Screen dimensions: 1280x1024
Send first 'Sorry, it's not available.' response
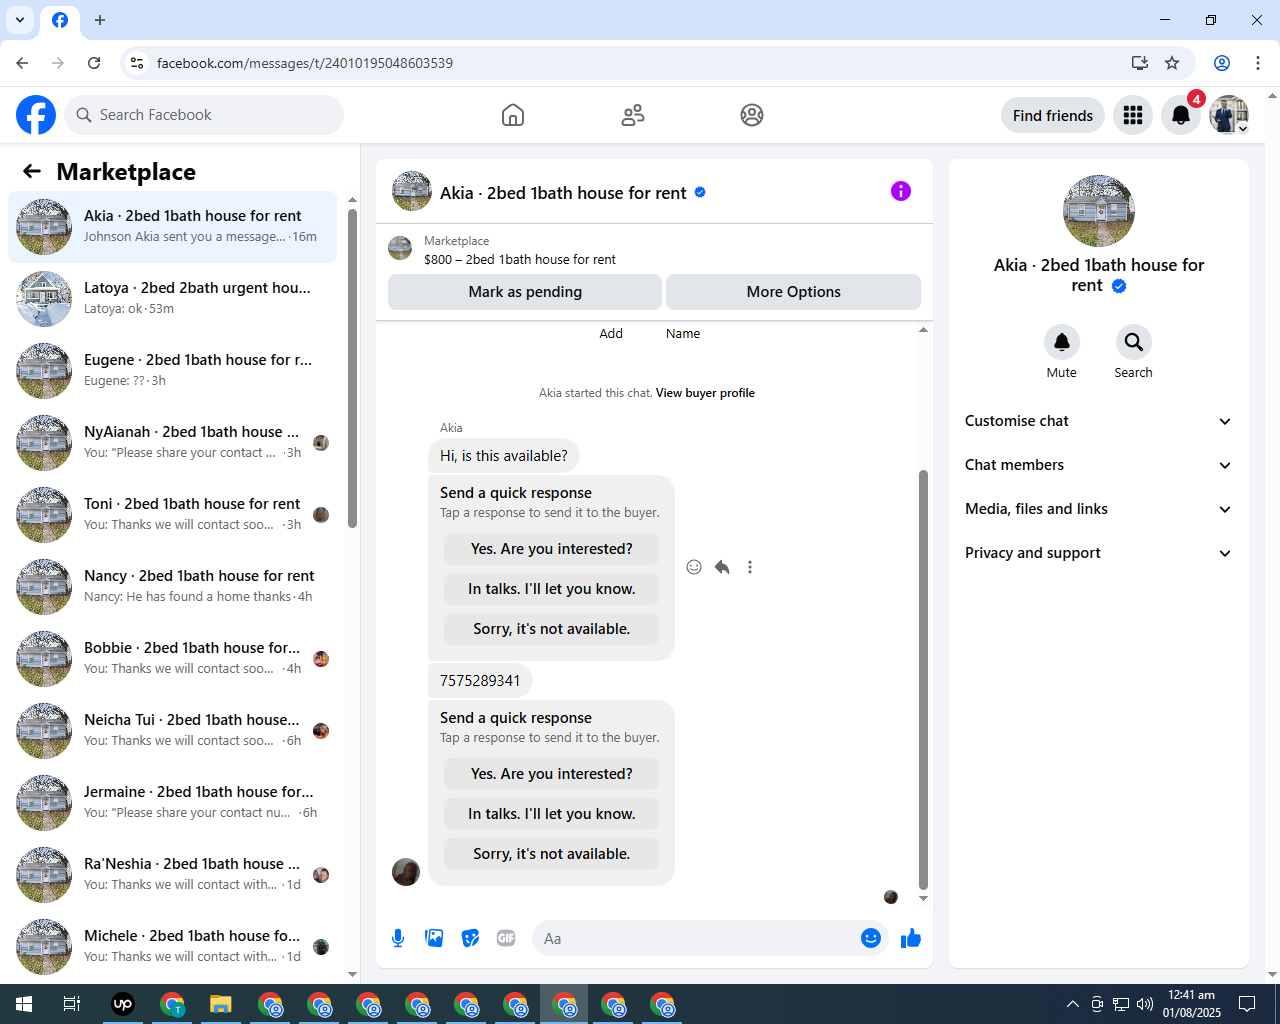(551, 629)
